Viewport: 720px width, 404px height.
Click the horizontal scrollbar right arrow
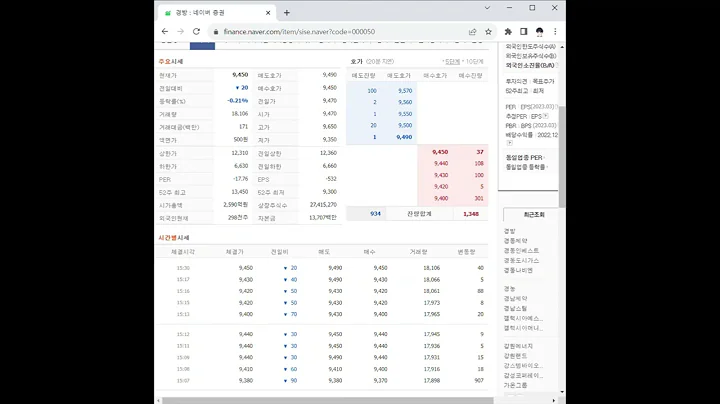pos(553,401)
